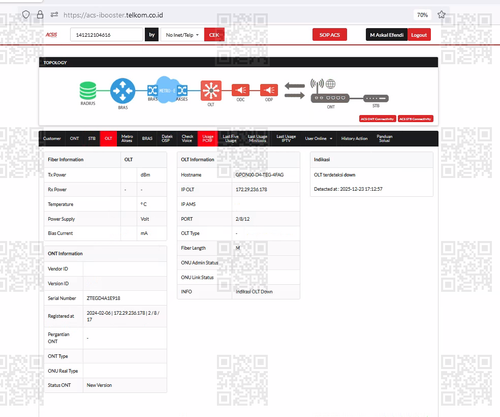Click the ACS ONT Connectivity button

378,119
